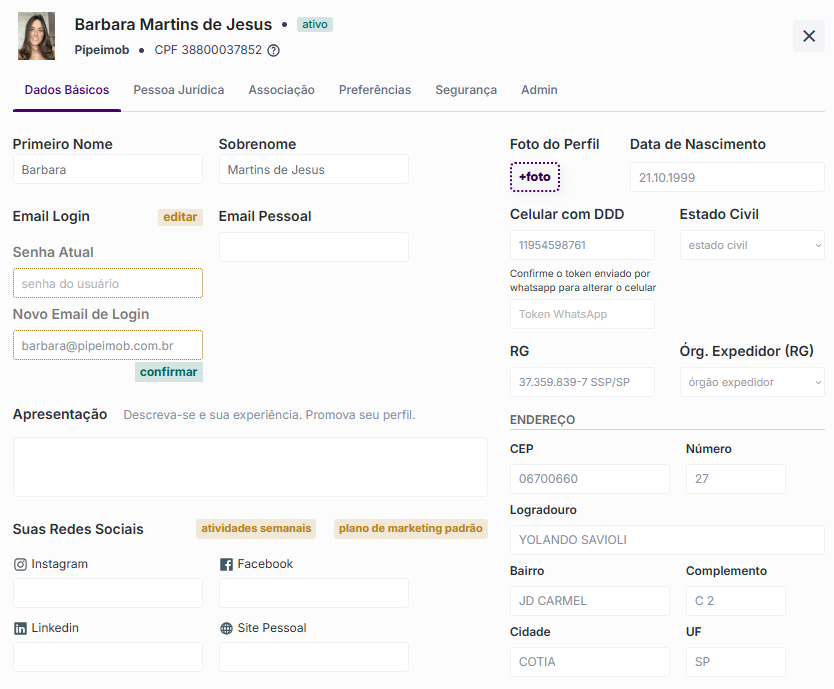Close the profile dialog with X
This screenshot has width=834, height=689.
click(809, 36)
